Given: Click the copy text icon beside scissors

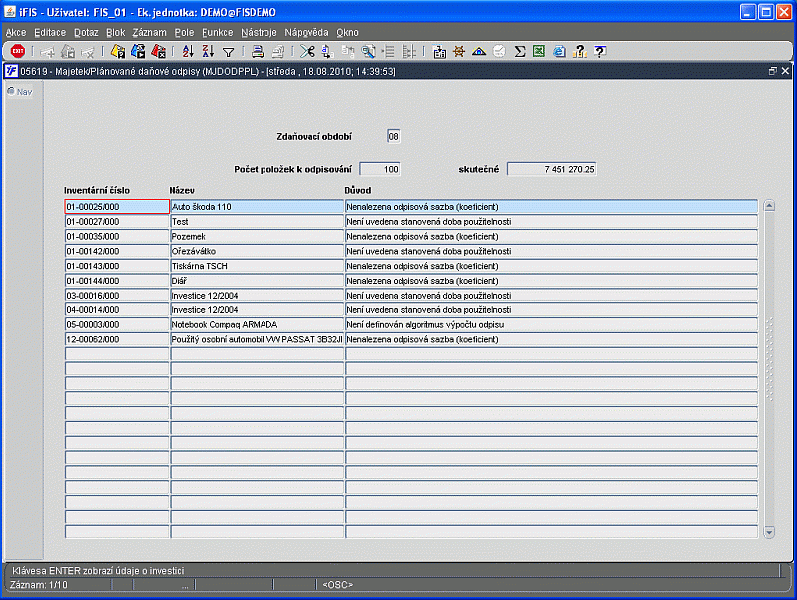Looking at the screenshot, I should [x=327, y=51].
